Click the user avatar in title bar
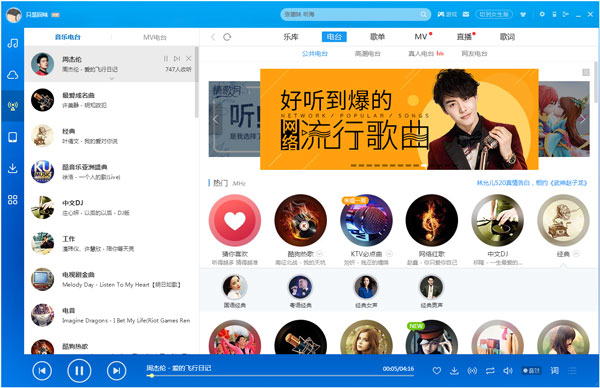600x388 pixels. pos(13,15)
